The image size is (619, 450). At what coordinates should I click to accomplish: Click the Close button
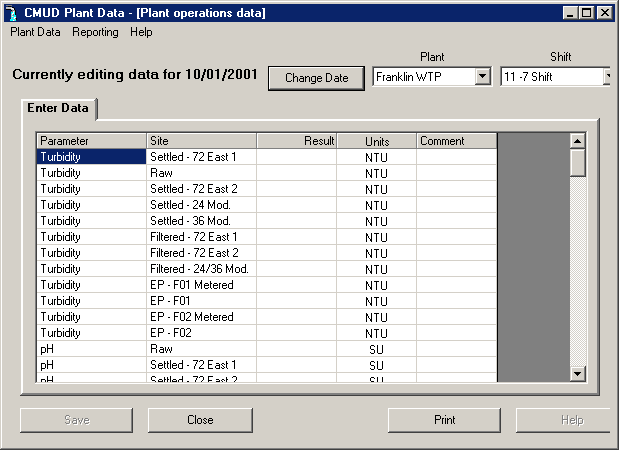pos(200,420)
